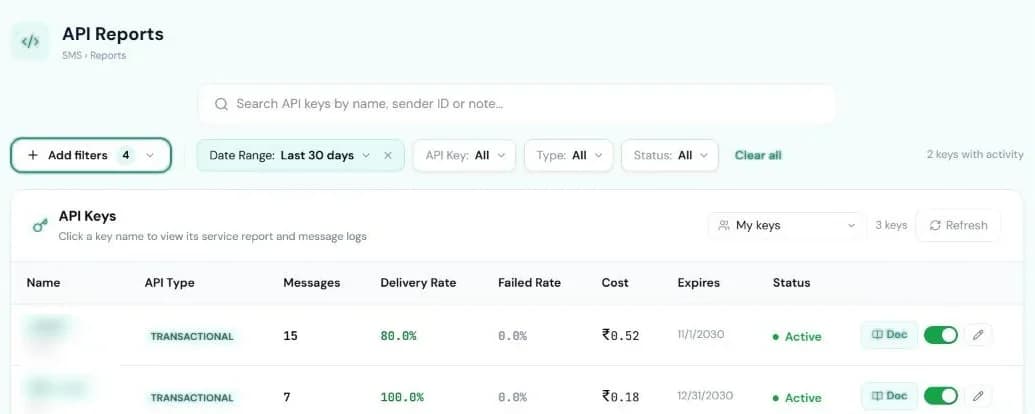Edit the key with 15 messages
Image resolution: width=1035 pixels, height=414 pixels.
coord(978,335)
